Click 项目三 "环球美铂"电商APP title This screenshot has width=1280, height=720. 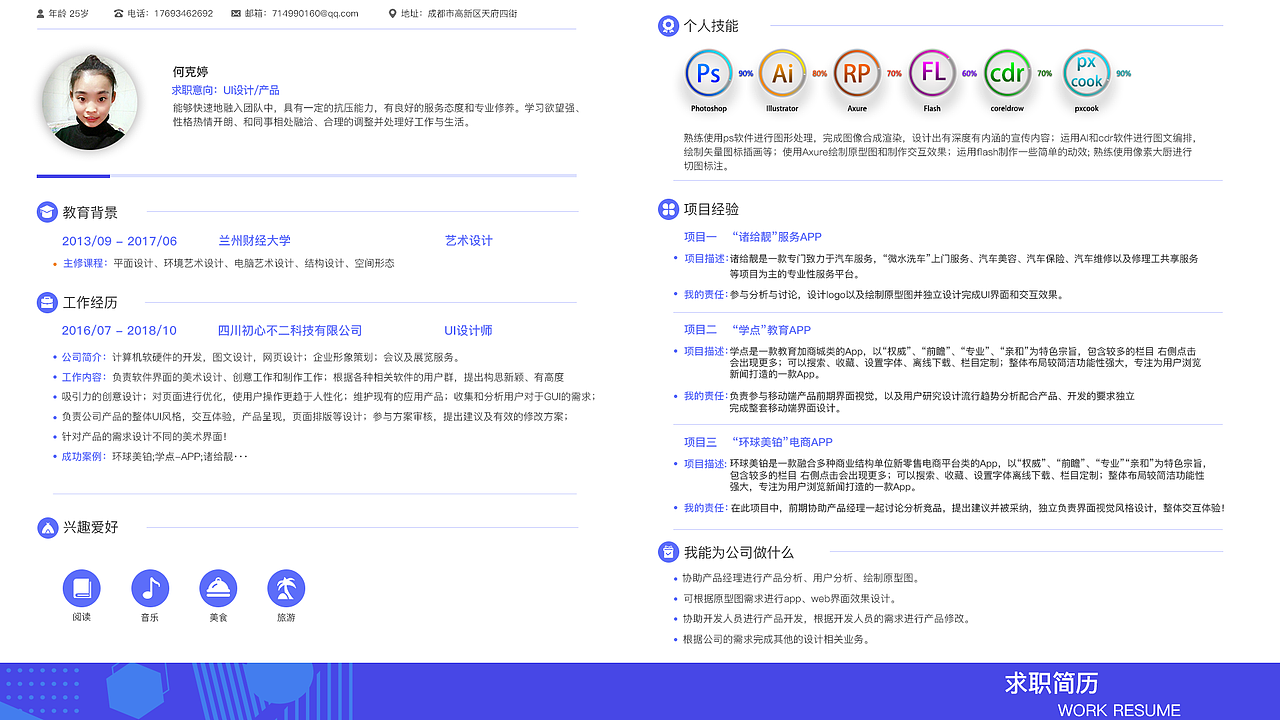click(x=758, y=442)
